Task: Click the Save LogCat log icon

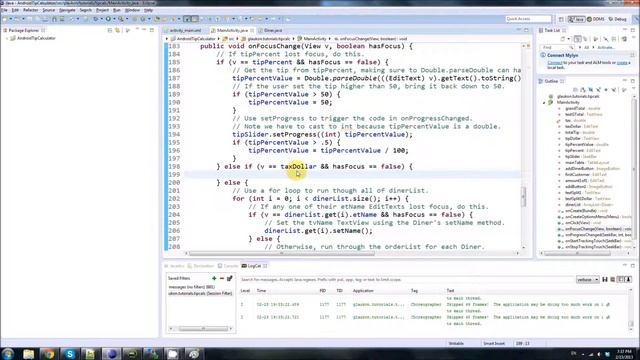Action: tap(605, 280)
